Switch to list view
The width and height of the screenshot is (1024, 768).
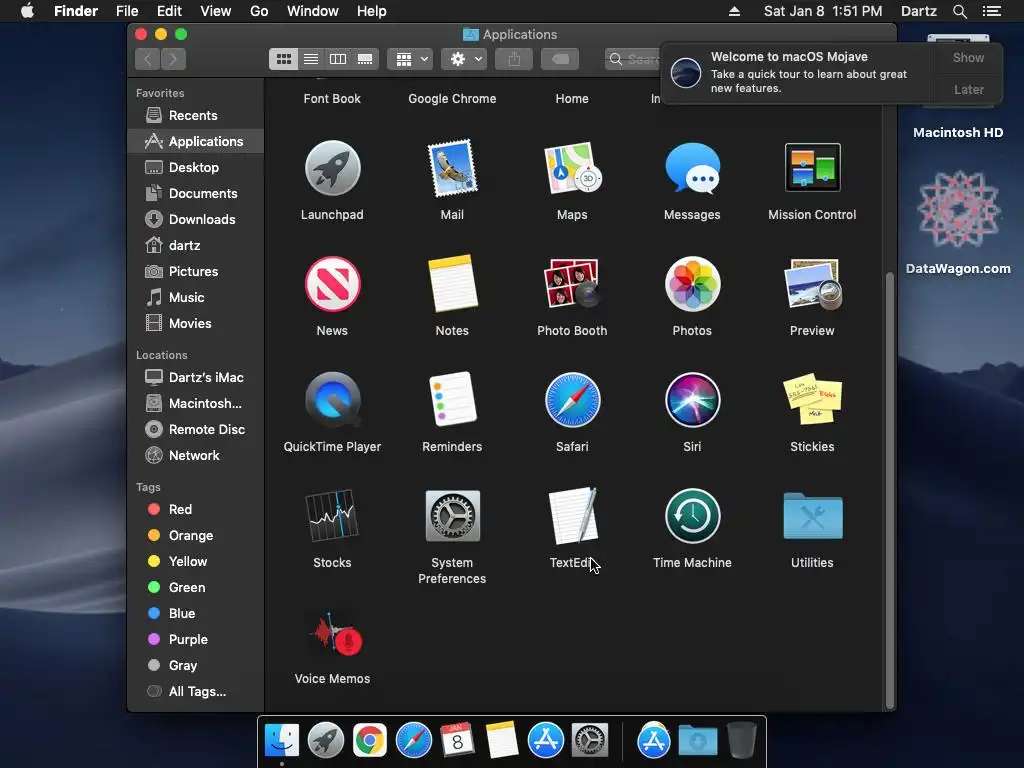coord(311,59)
